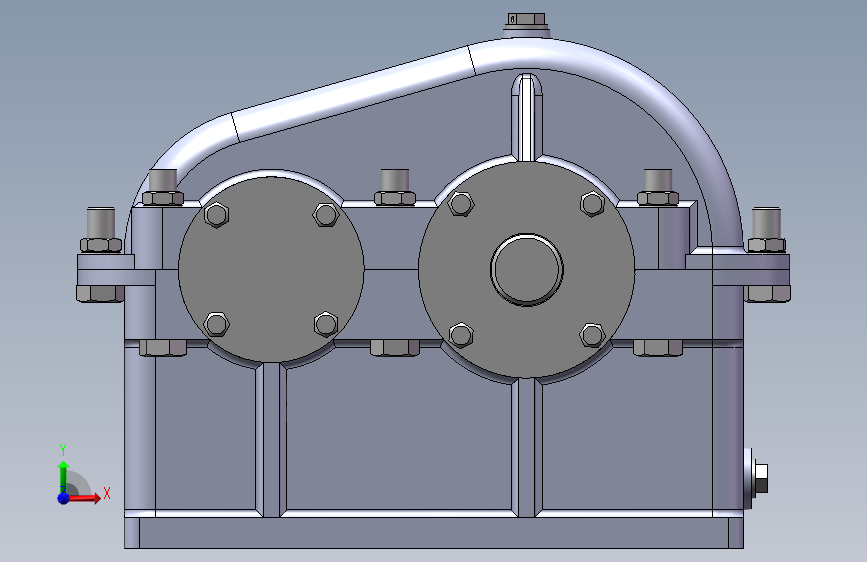Select the left round bearing cover face

point(271,269)
